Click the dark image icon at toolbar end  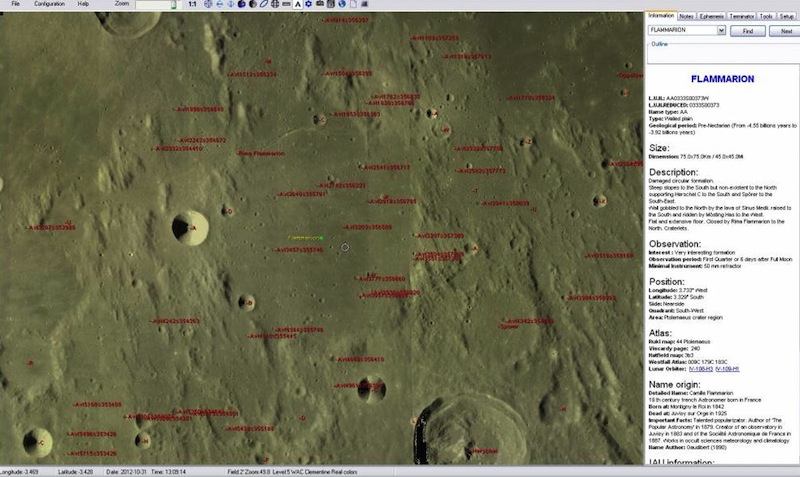pos(364,4)
